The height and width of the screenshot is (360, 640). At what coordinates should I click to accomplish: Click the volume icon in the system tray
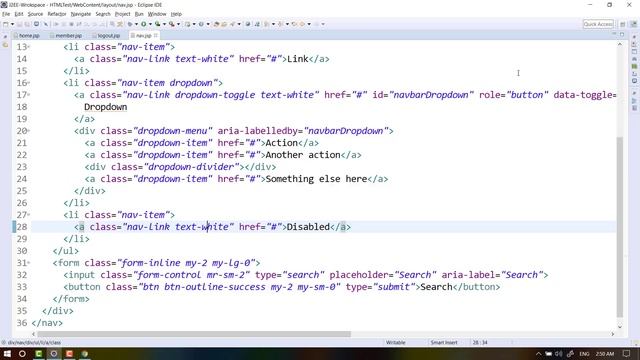(559, 353)
